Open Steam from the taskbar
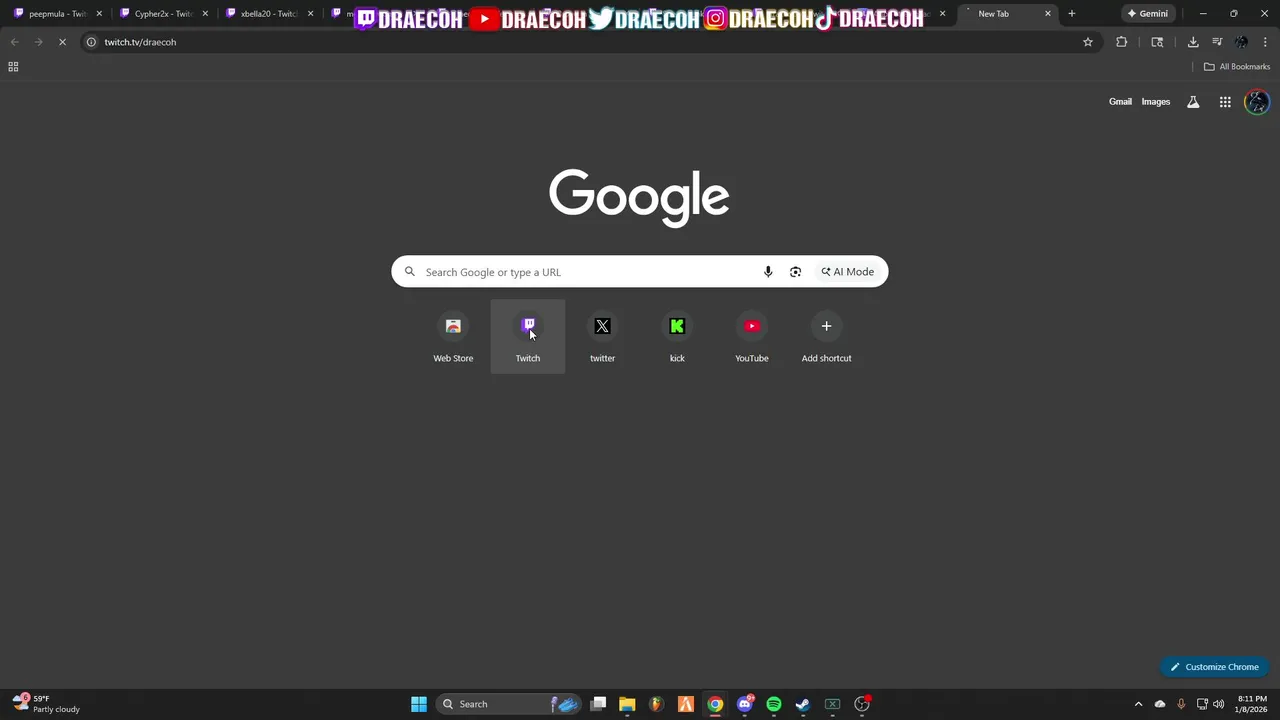This screenshot has width=1280, height=720. (802, 704)
